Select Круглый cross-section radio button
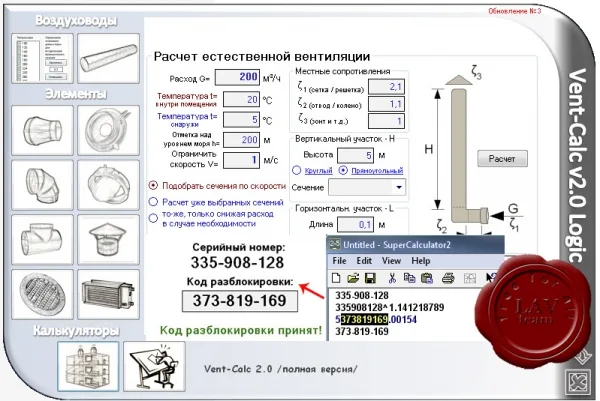Image resolution: width=600 pixels, height=401 pixels. (x=297, y=170)
